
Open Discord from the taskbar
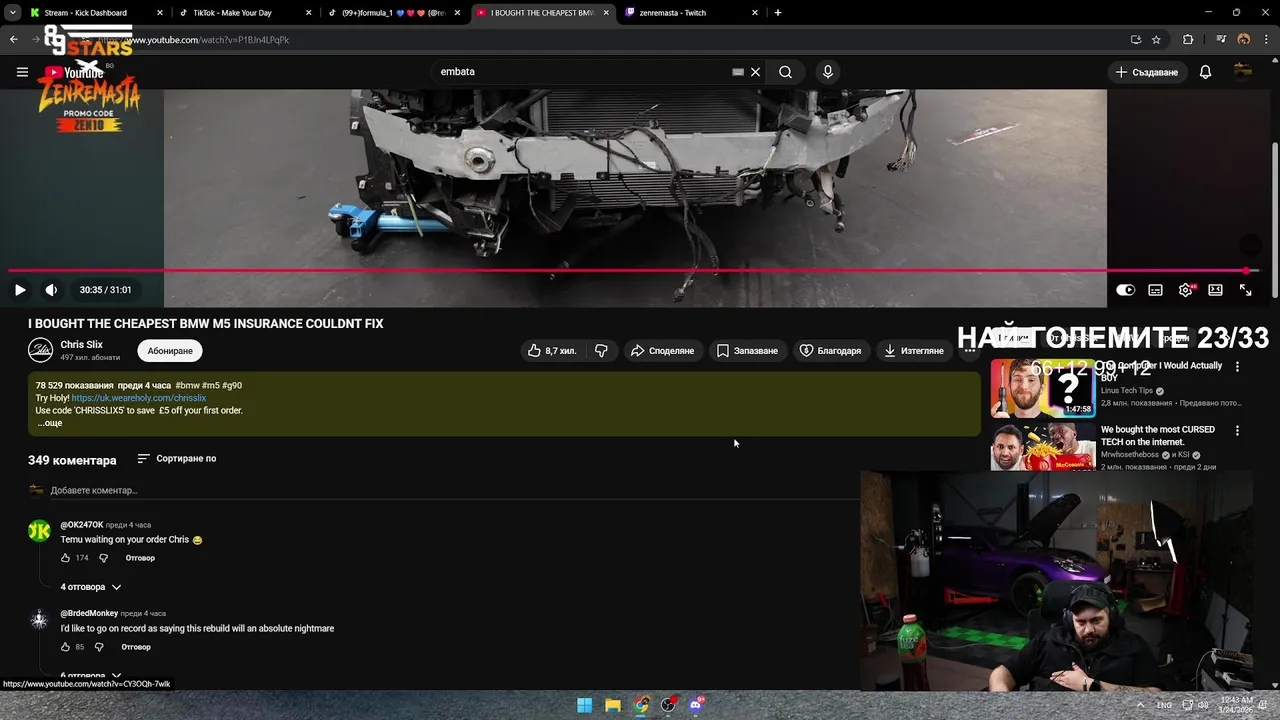coord(696,705)
